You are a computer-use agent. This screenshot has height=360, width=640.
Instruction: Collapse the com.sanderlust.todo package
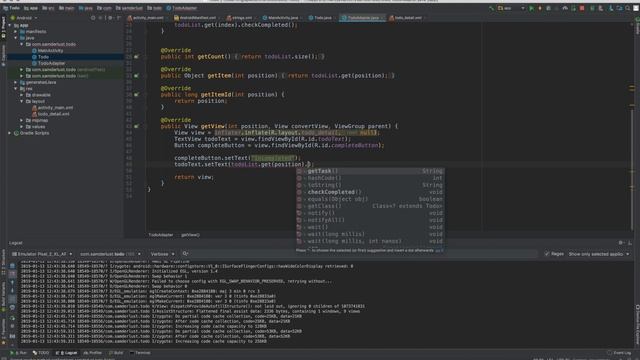point(22,44)
